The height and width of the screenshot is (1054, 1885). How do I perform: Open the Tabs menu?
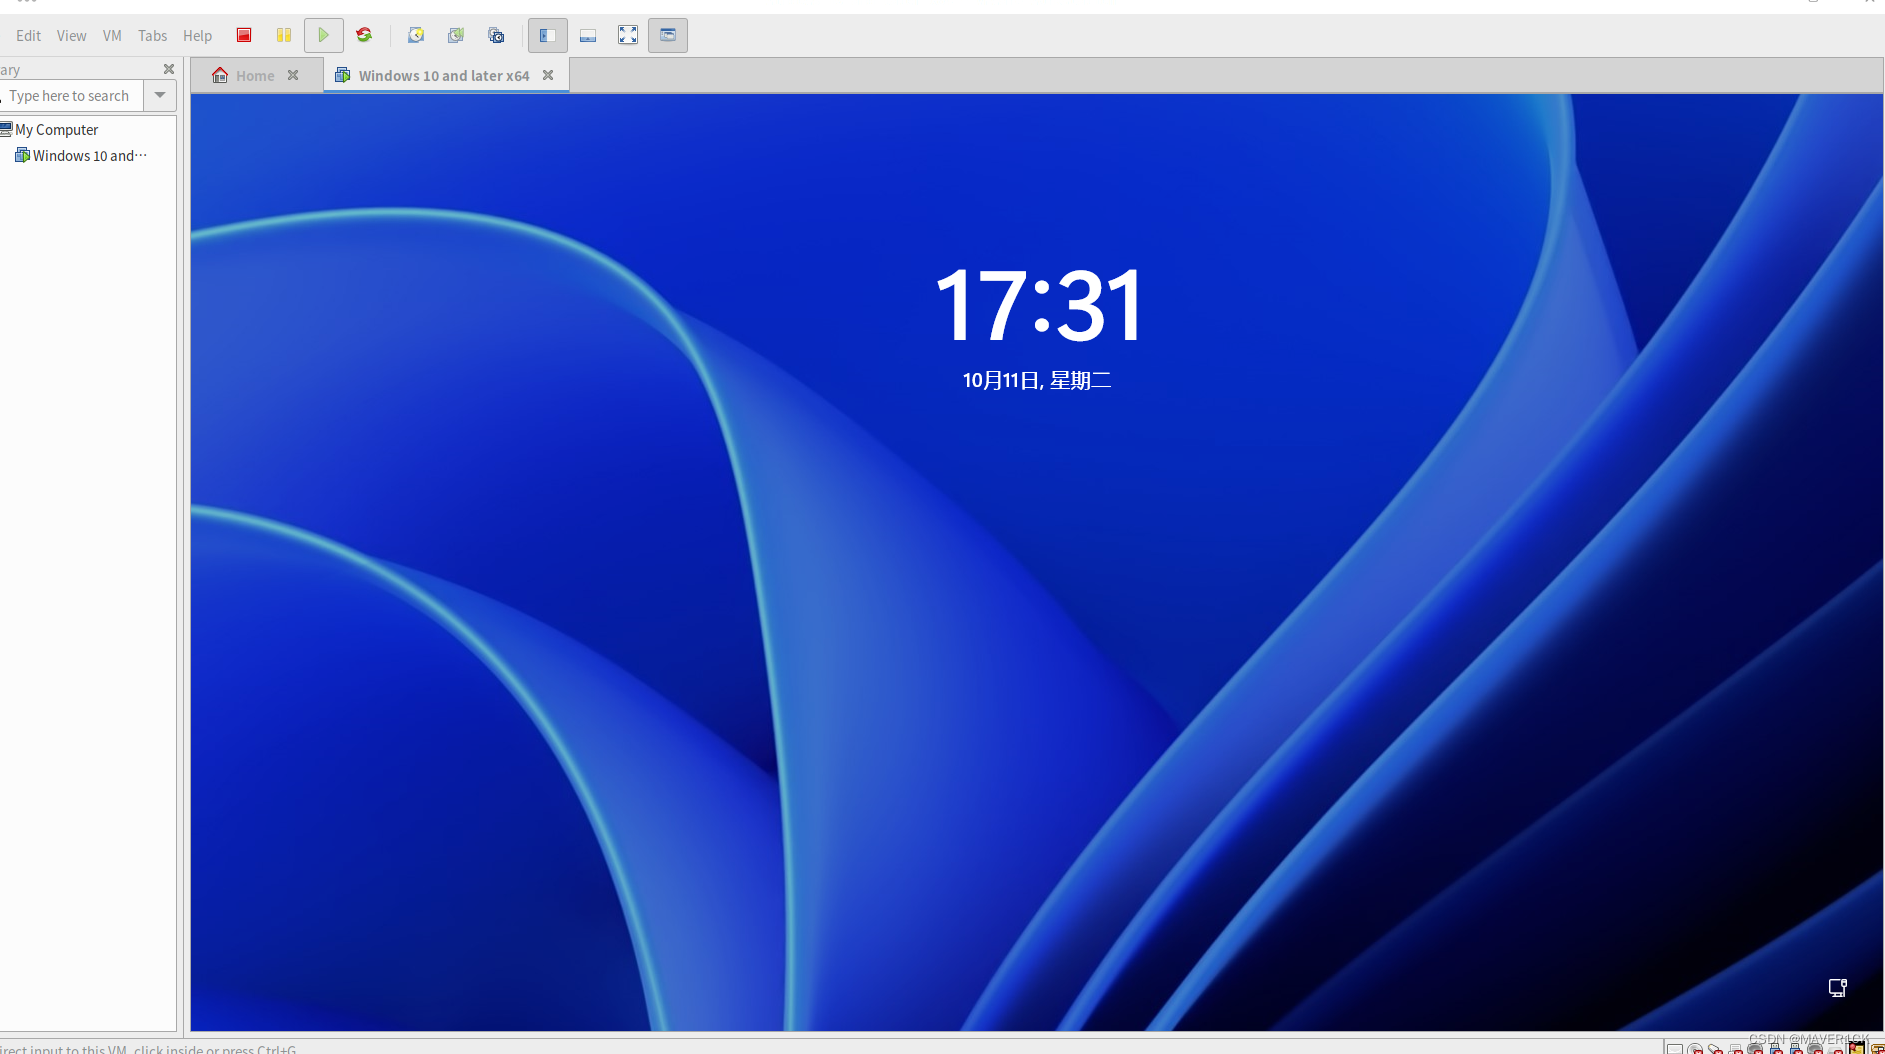(x=152, y=36)
